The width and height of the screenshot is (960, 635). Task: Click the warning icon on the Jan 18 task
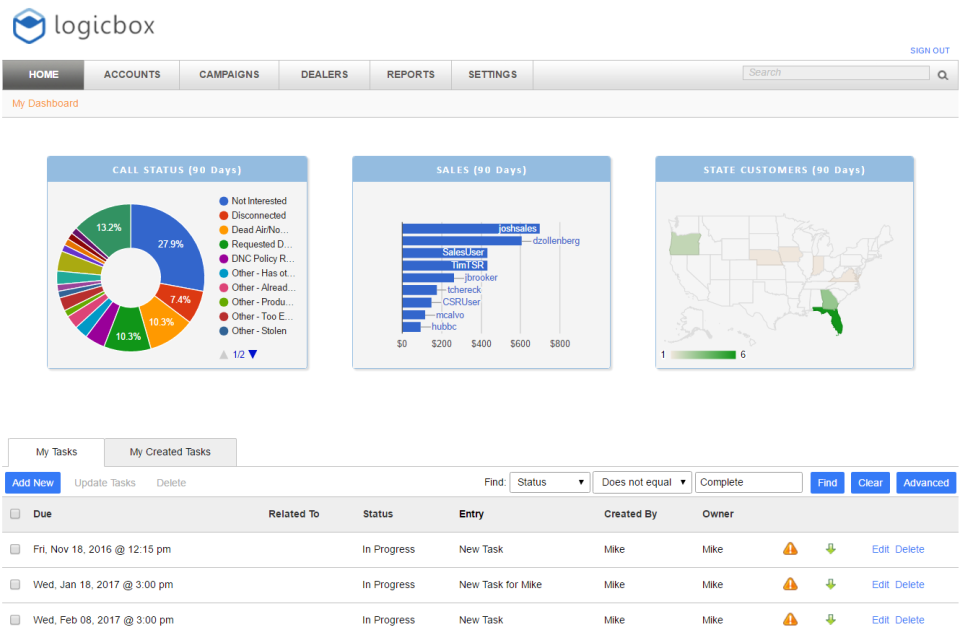790,584
